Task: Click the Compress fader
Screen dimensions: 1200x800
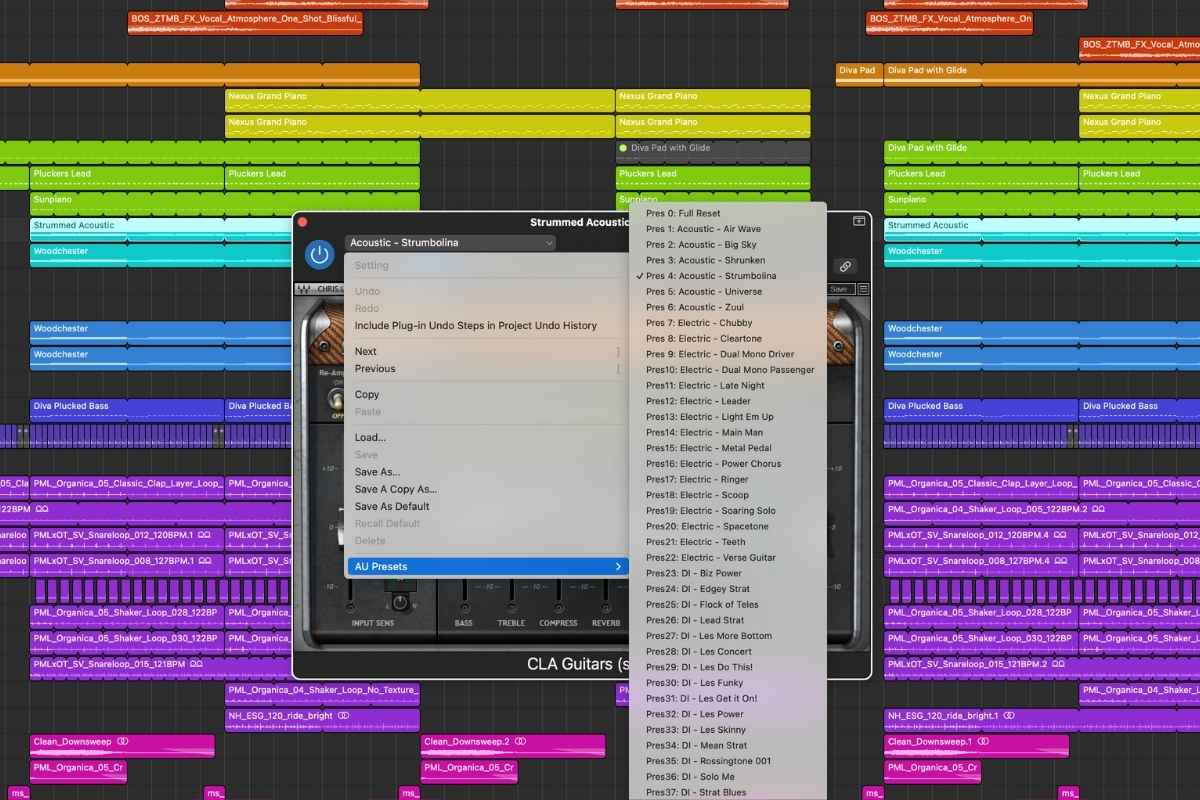Action: 558,595
